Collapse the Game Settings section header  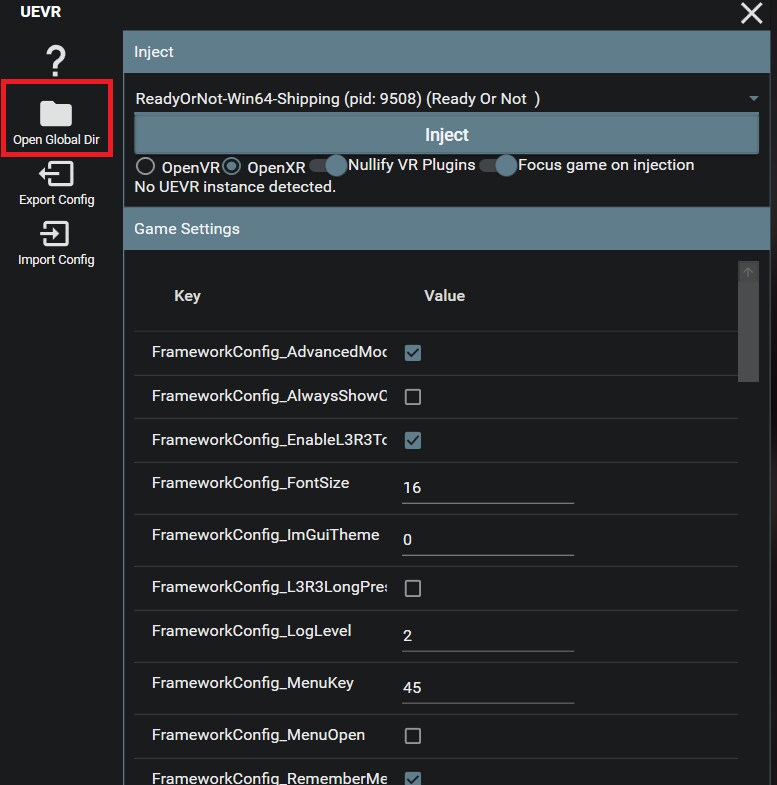point(446,229)
